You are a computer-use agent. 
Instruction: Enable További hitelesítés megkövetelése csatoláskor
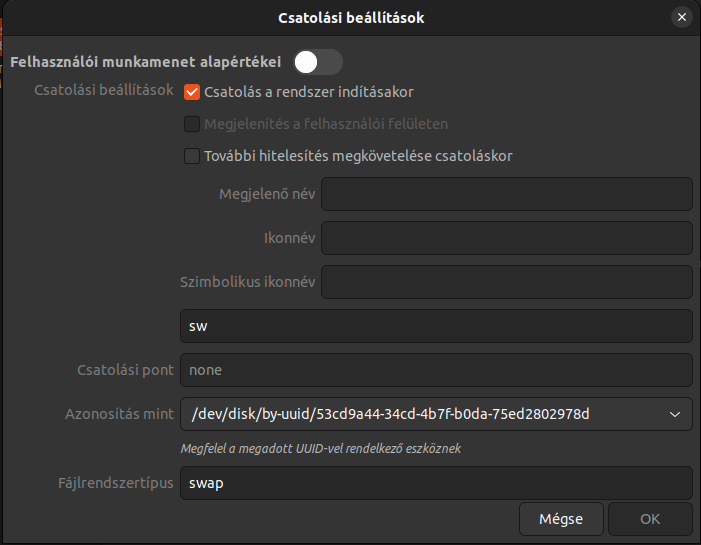192,156
